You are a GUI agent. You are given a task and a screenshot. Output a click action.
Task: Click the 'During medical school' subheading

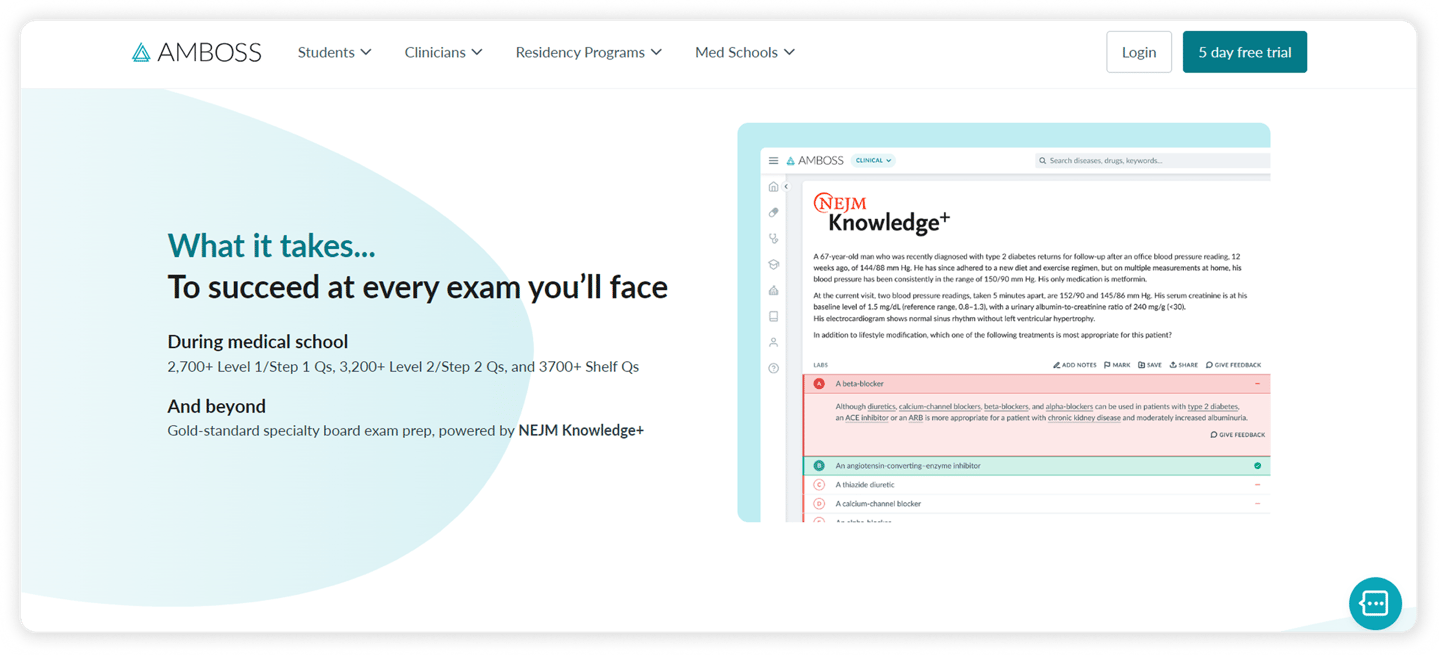pos(258,341)
